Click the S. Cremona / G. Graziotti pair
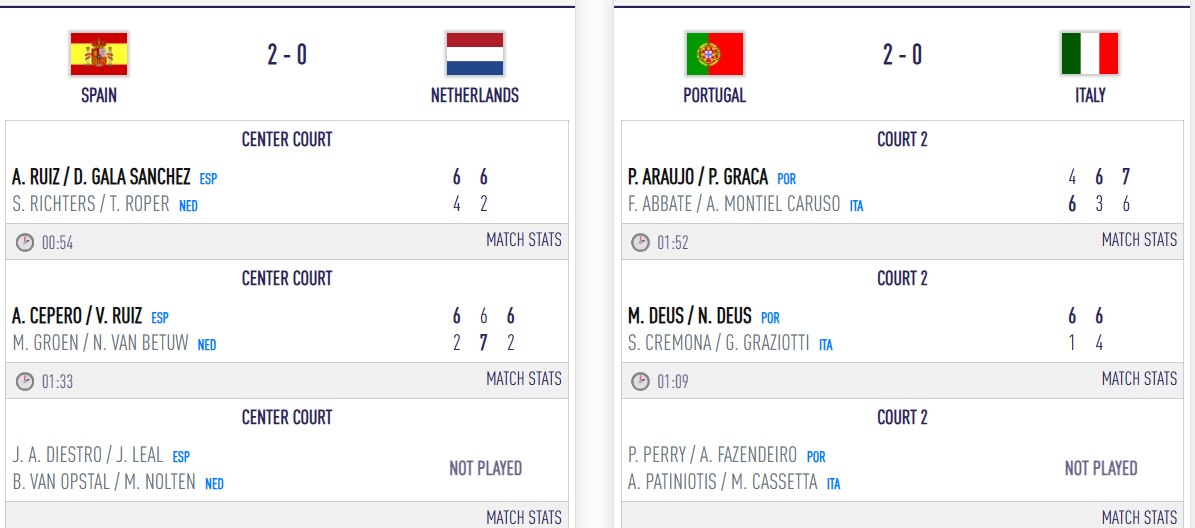This screenshot has width=1195, height=528. pyautogui.click(x=720, y=343)
